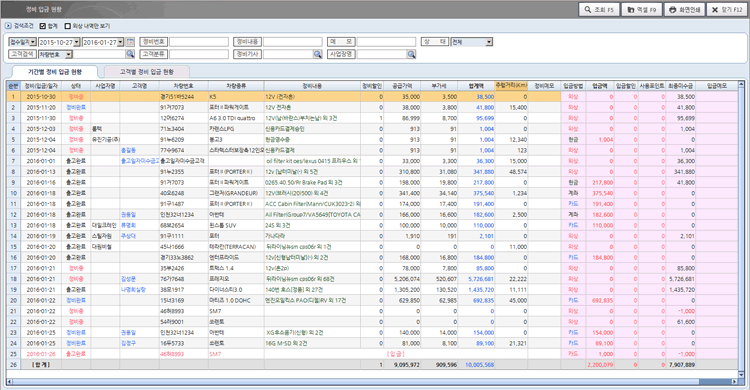The height and width of the screenshot is (390, 750).
Task: Click the vertical scrollbar down arrow
Action: (x=741, y=375)
